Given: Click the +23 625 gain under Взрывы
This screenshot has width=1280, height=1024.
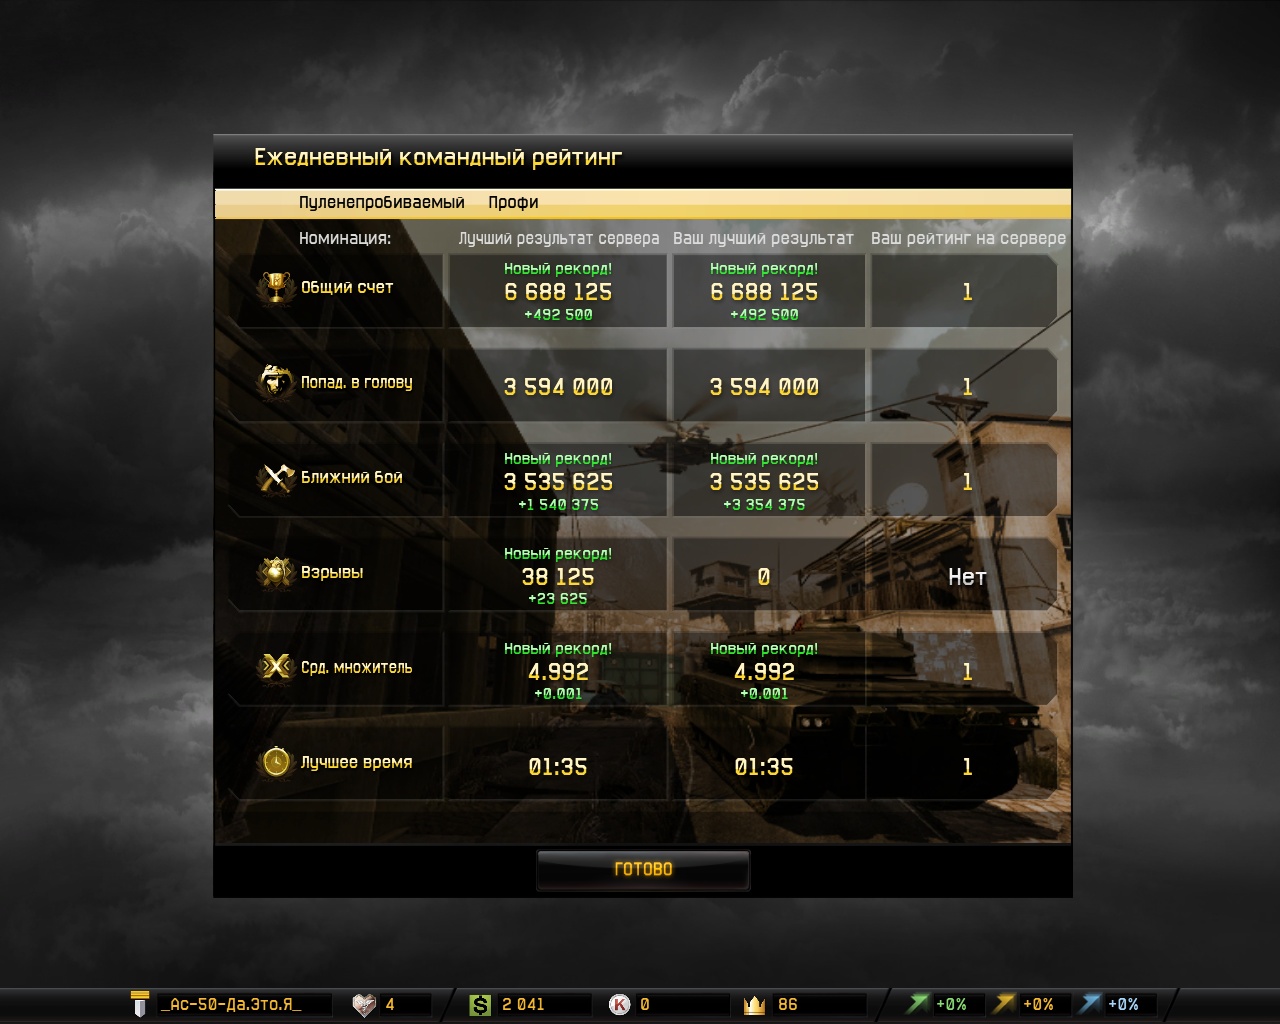Looking at the screenshot, I should pos(558,599).
